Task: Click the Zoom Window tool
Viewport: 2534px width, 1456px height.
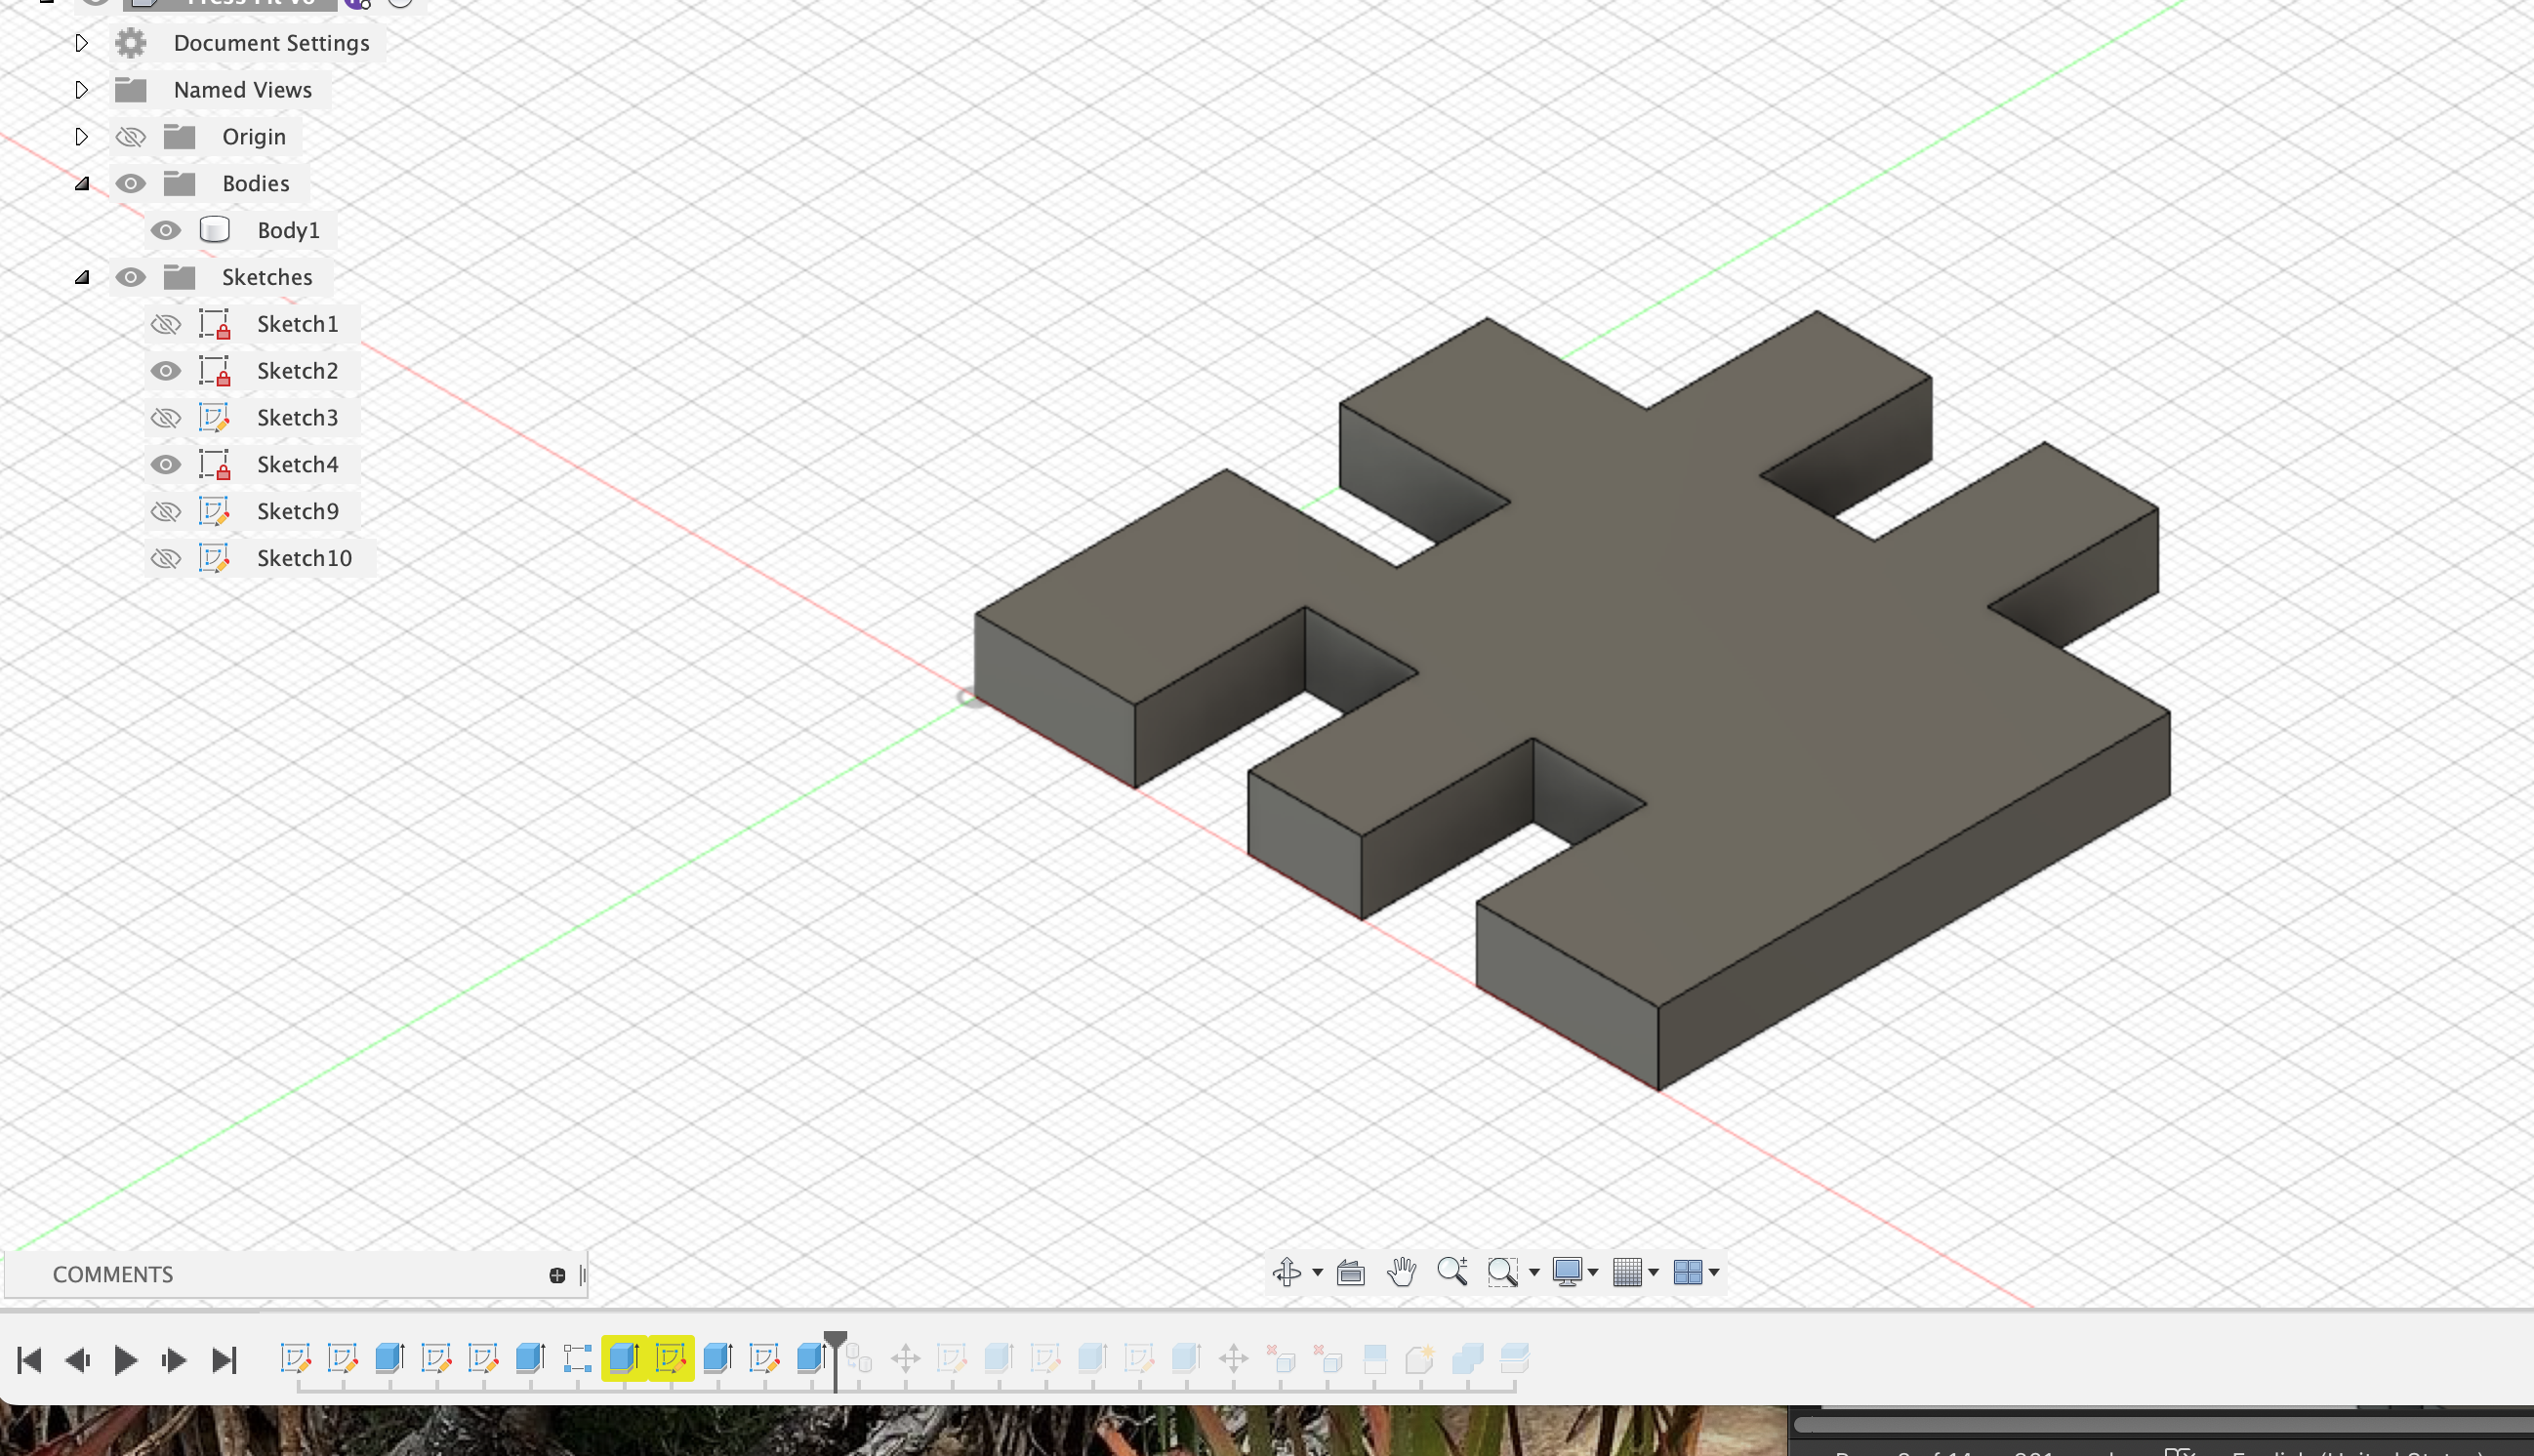Action: (x=1502, y=1272)
